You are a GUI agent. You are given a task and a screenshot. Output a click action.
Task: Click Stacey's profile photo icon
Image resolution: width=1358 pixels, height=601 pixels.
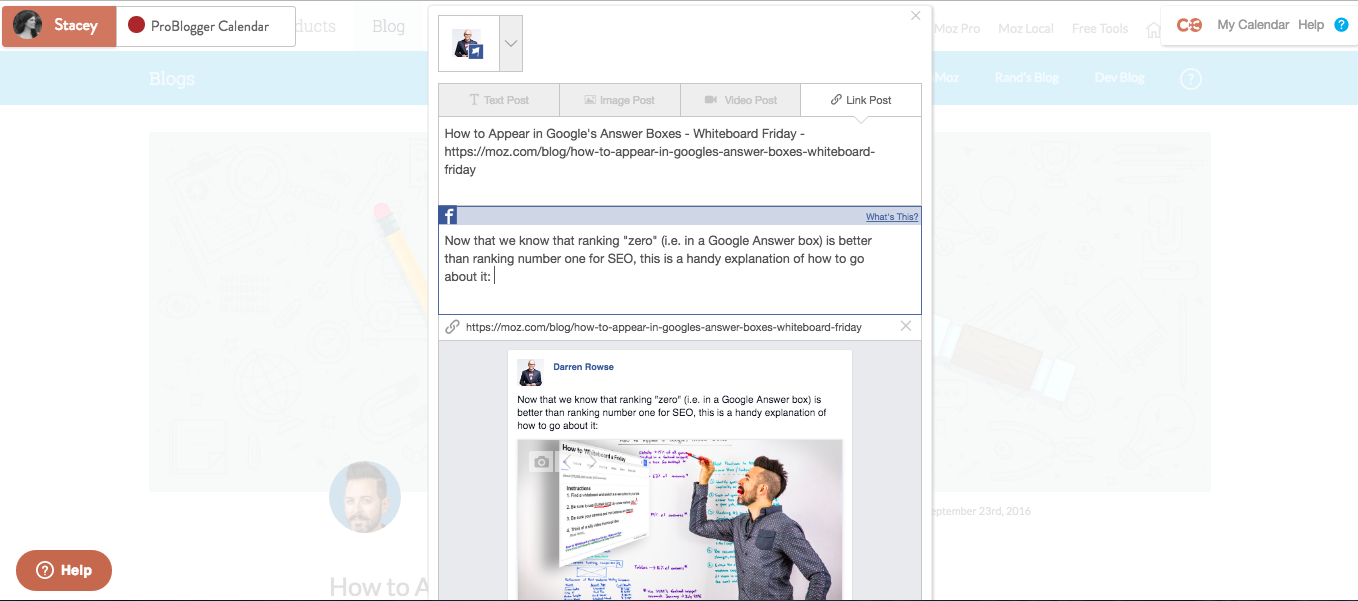pyautogui.click(x=28, y=26)
